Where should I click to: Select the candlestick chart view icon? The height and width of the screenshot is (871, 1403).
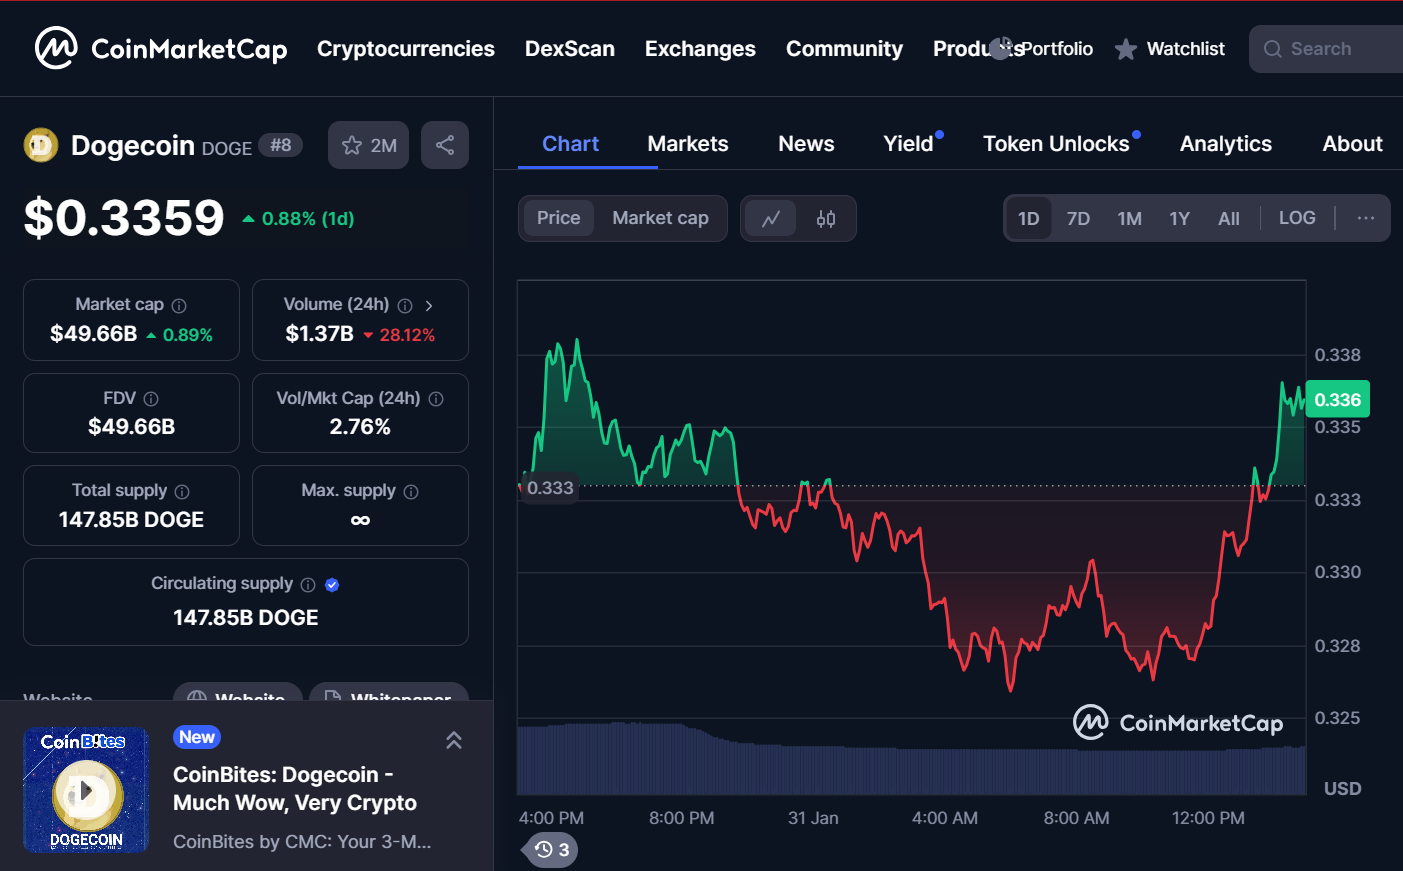click(826, 218)
